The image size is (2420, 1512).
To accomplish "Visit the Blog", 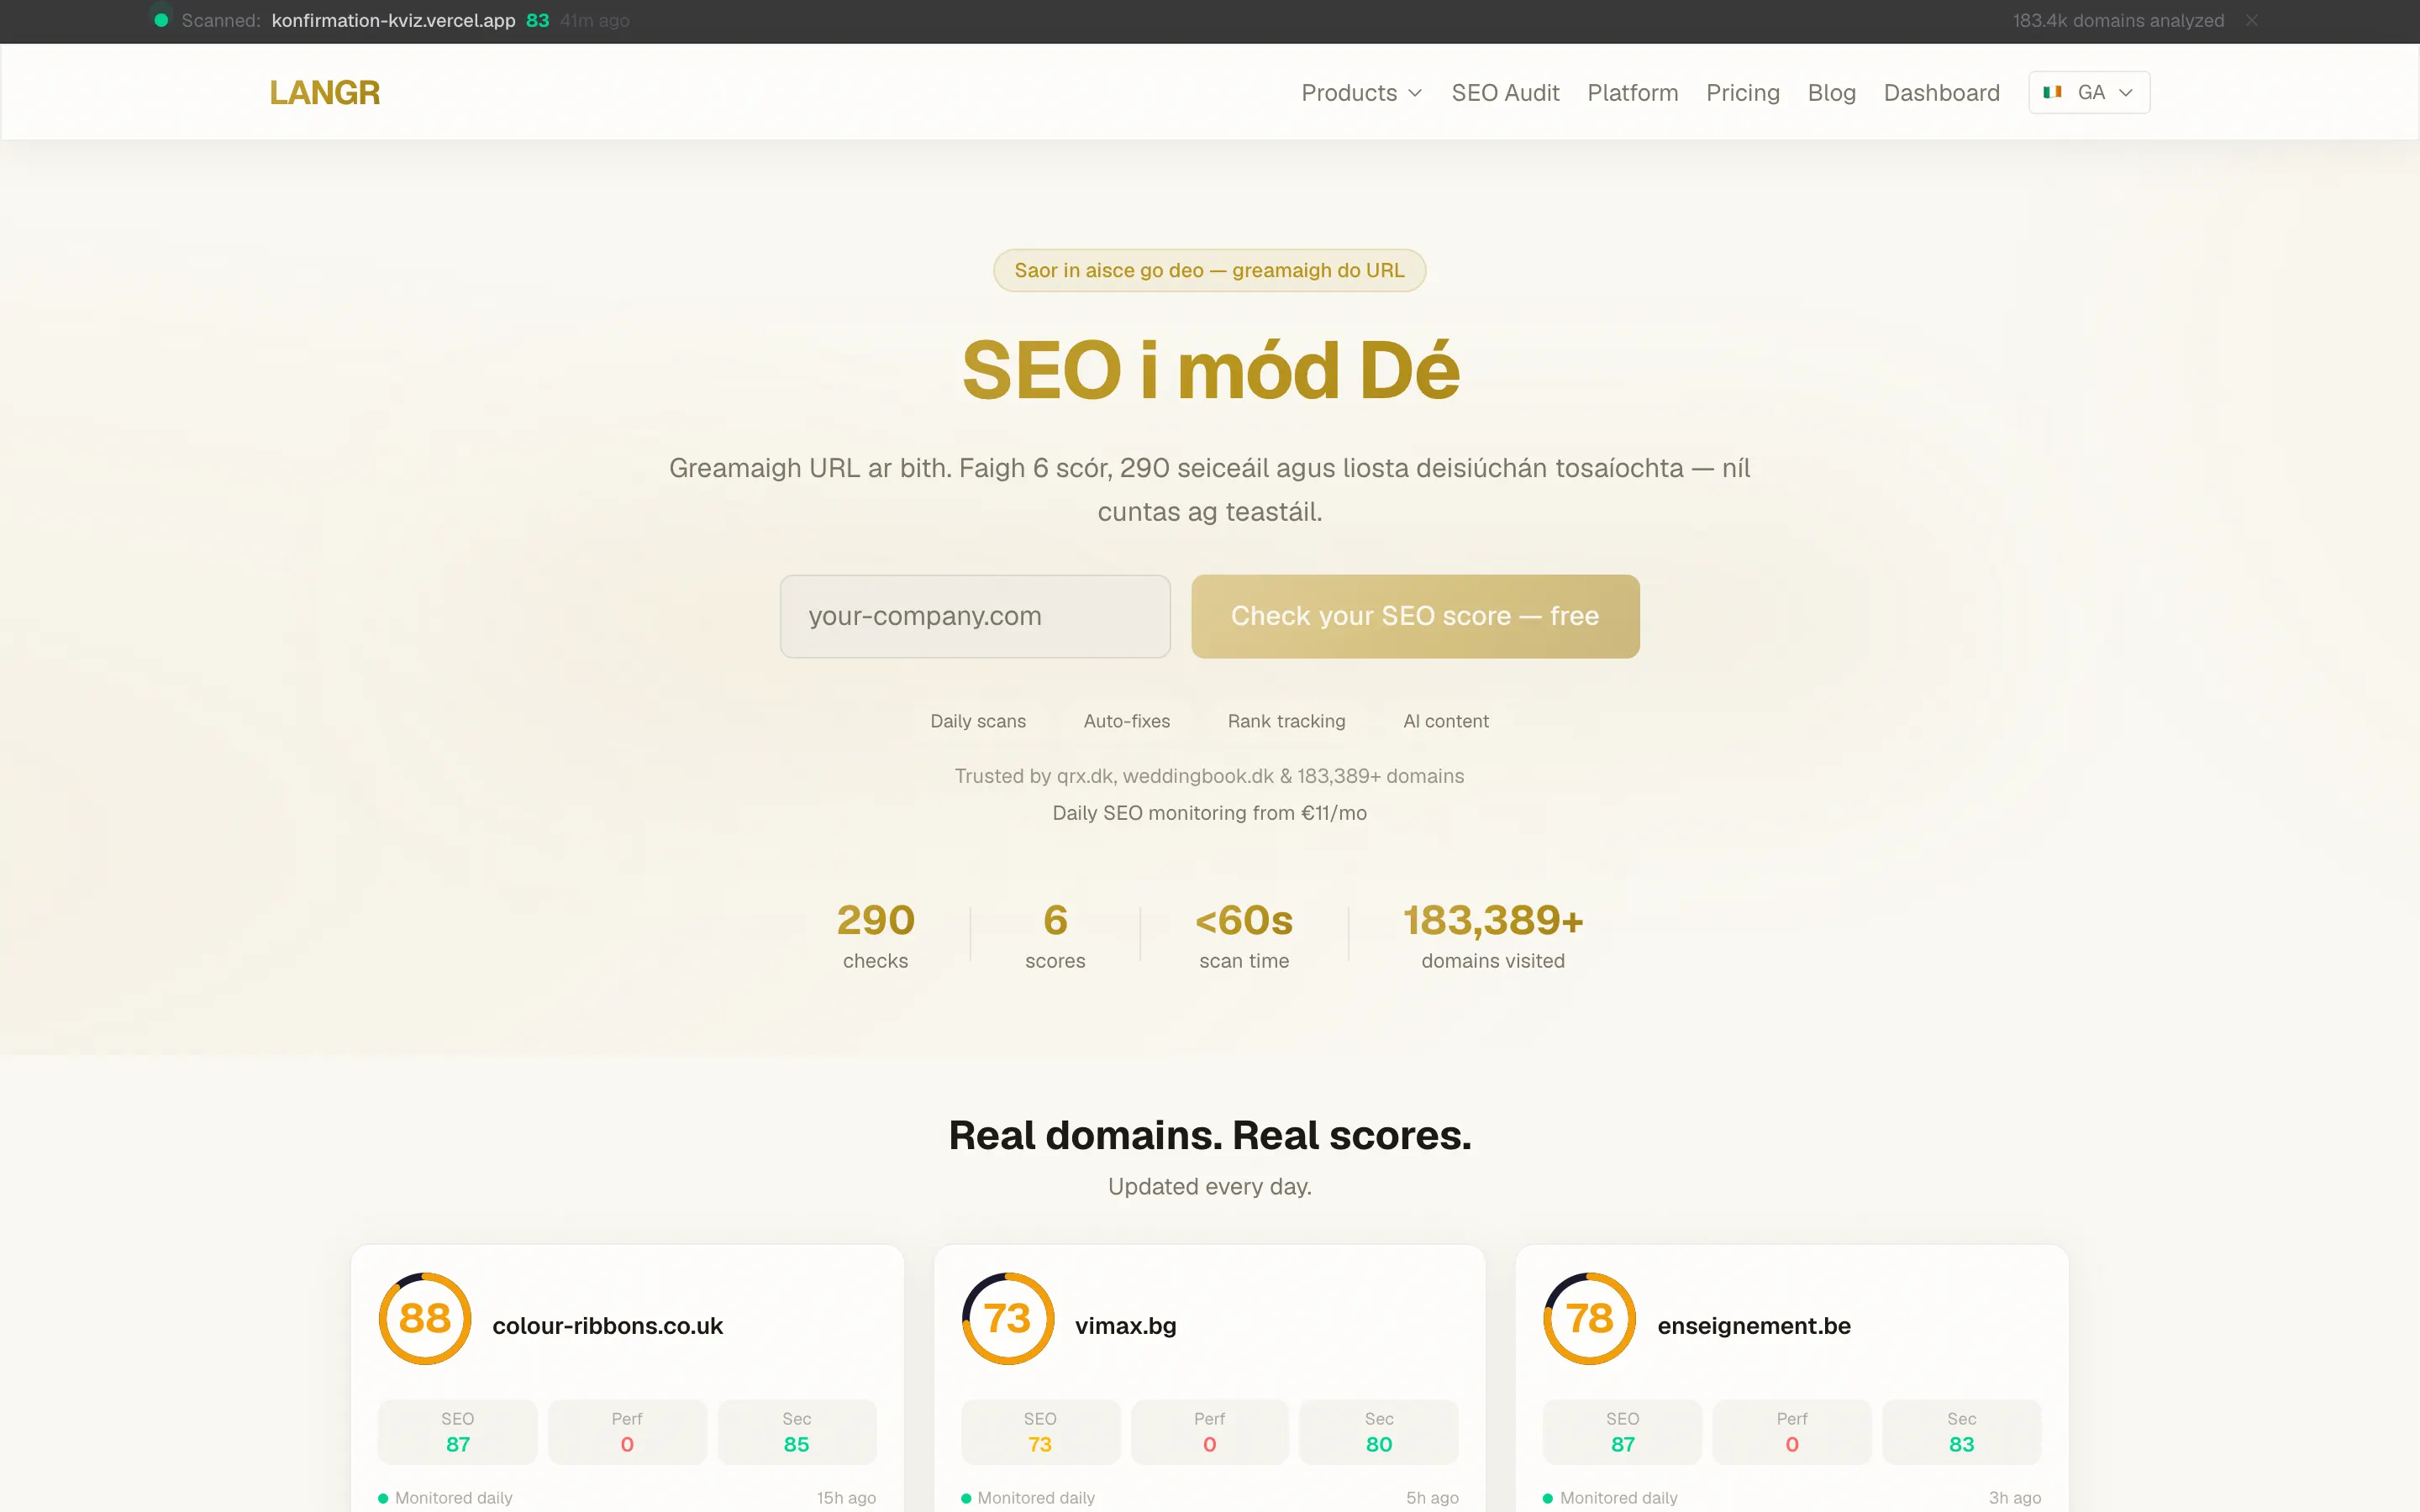I will (x=1831, y=93).
